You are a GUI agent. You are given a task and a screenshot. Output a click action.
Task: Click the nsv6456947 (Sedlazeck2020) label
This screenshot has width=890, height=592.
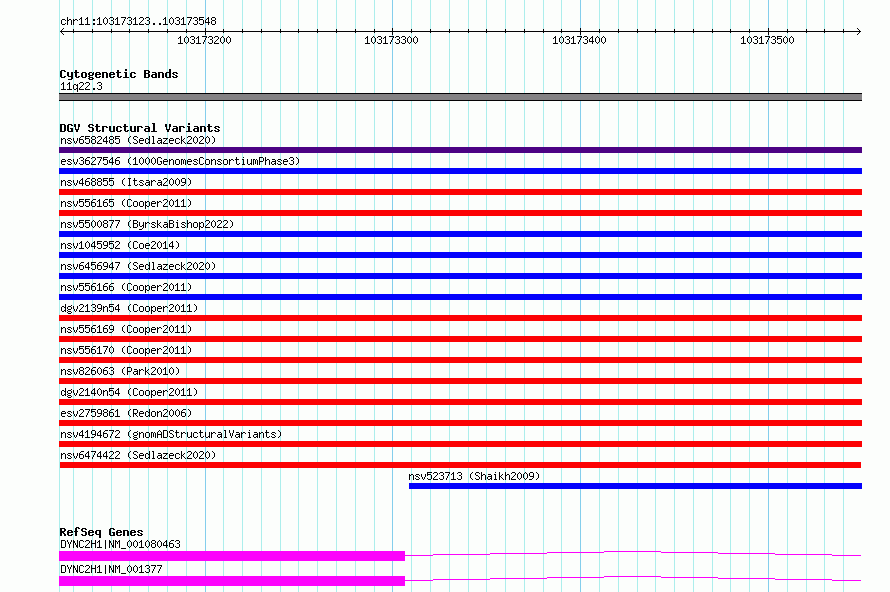point(138,266)
